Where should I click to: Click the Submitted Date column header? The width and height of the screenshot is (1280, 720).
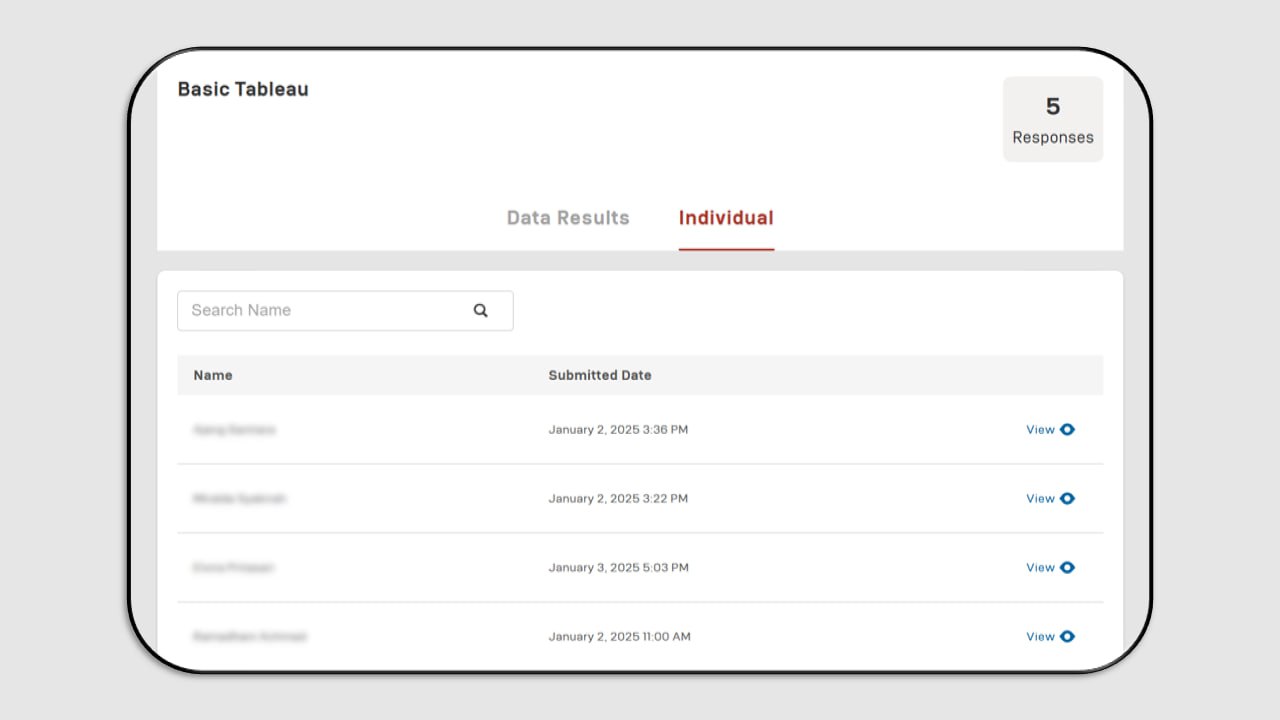600,376
